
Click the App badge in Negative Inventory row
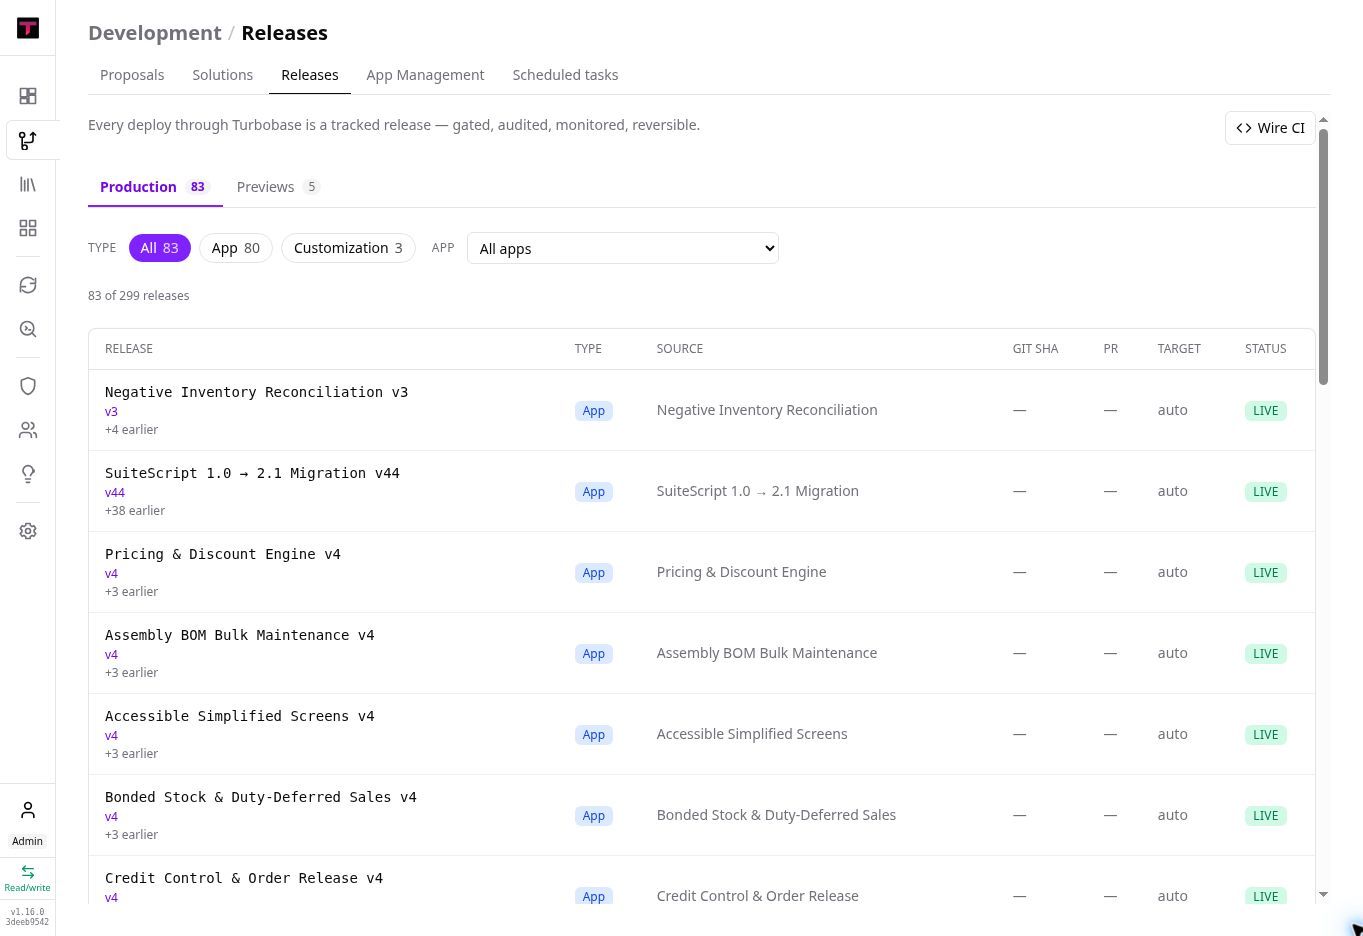click(x=594, y=411)
